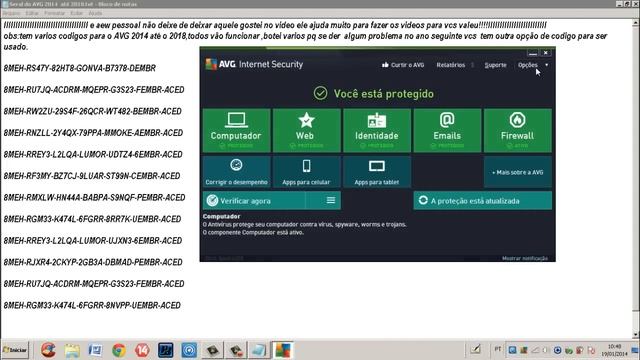Viewport: 640px width, 360px height.
Task: Open the Suporte link in AVG
Action: (495, 65)
